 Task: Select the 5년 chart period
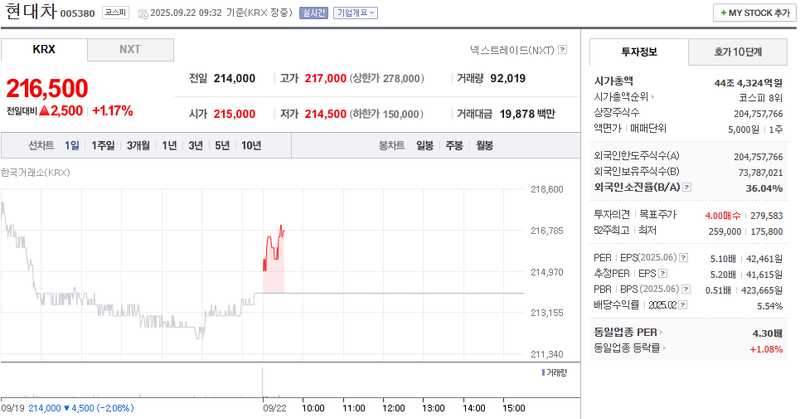[x=222, y=145]
